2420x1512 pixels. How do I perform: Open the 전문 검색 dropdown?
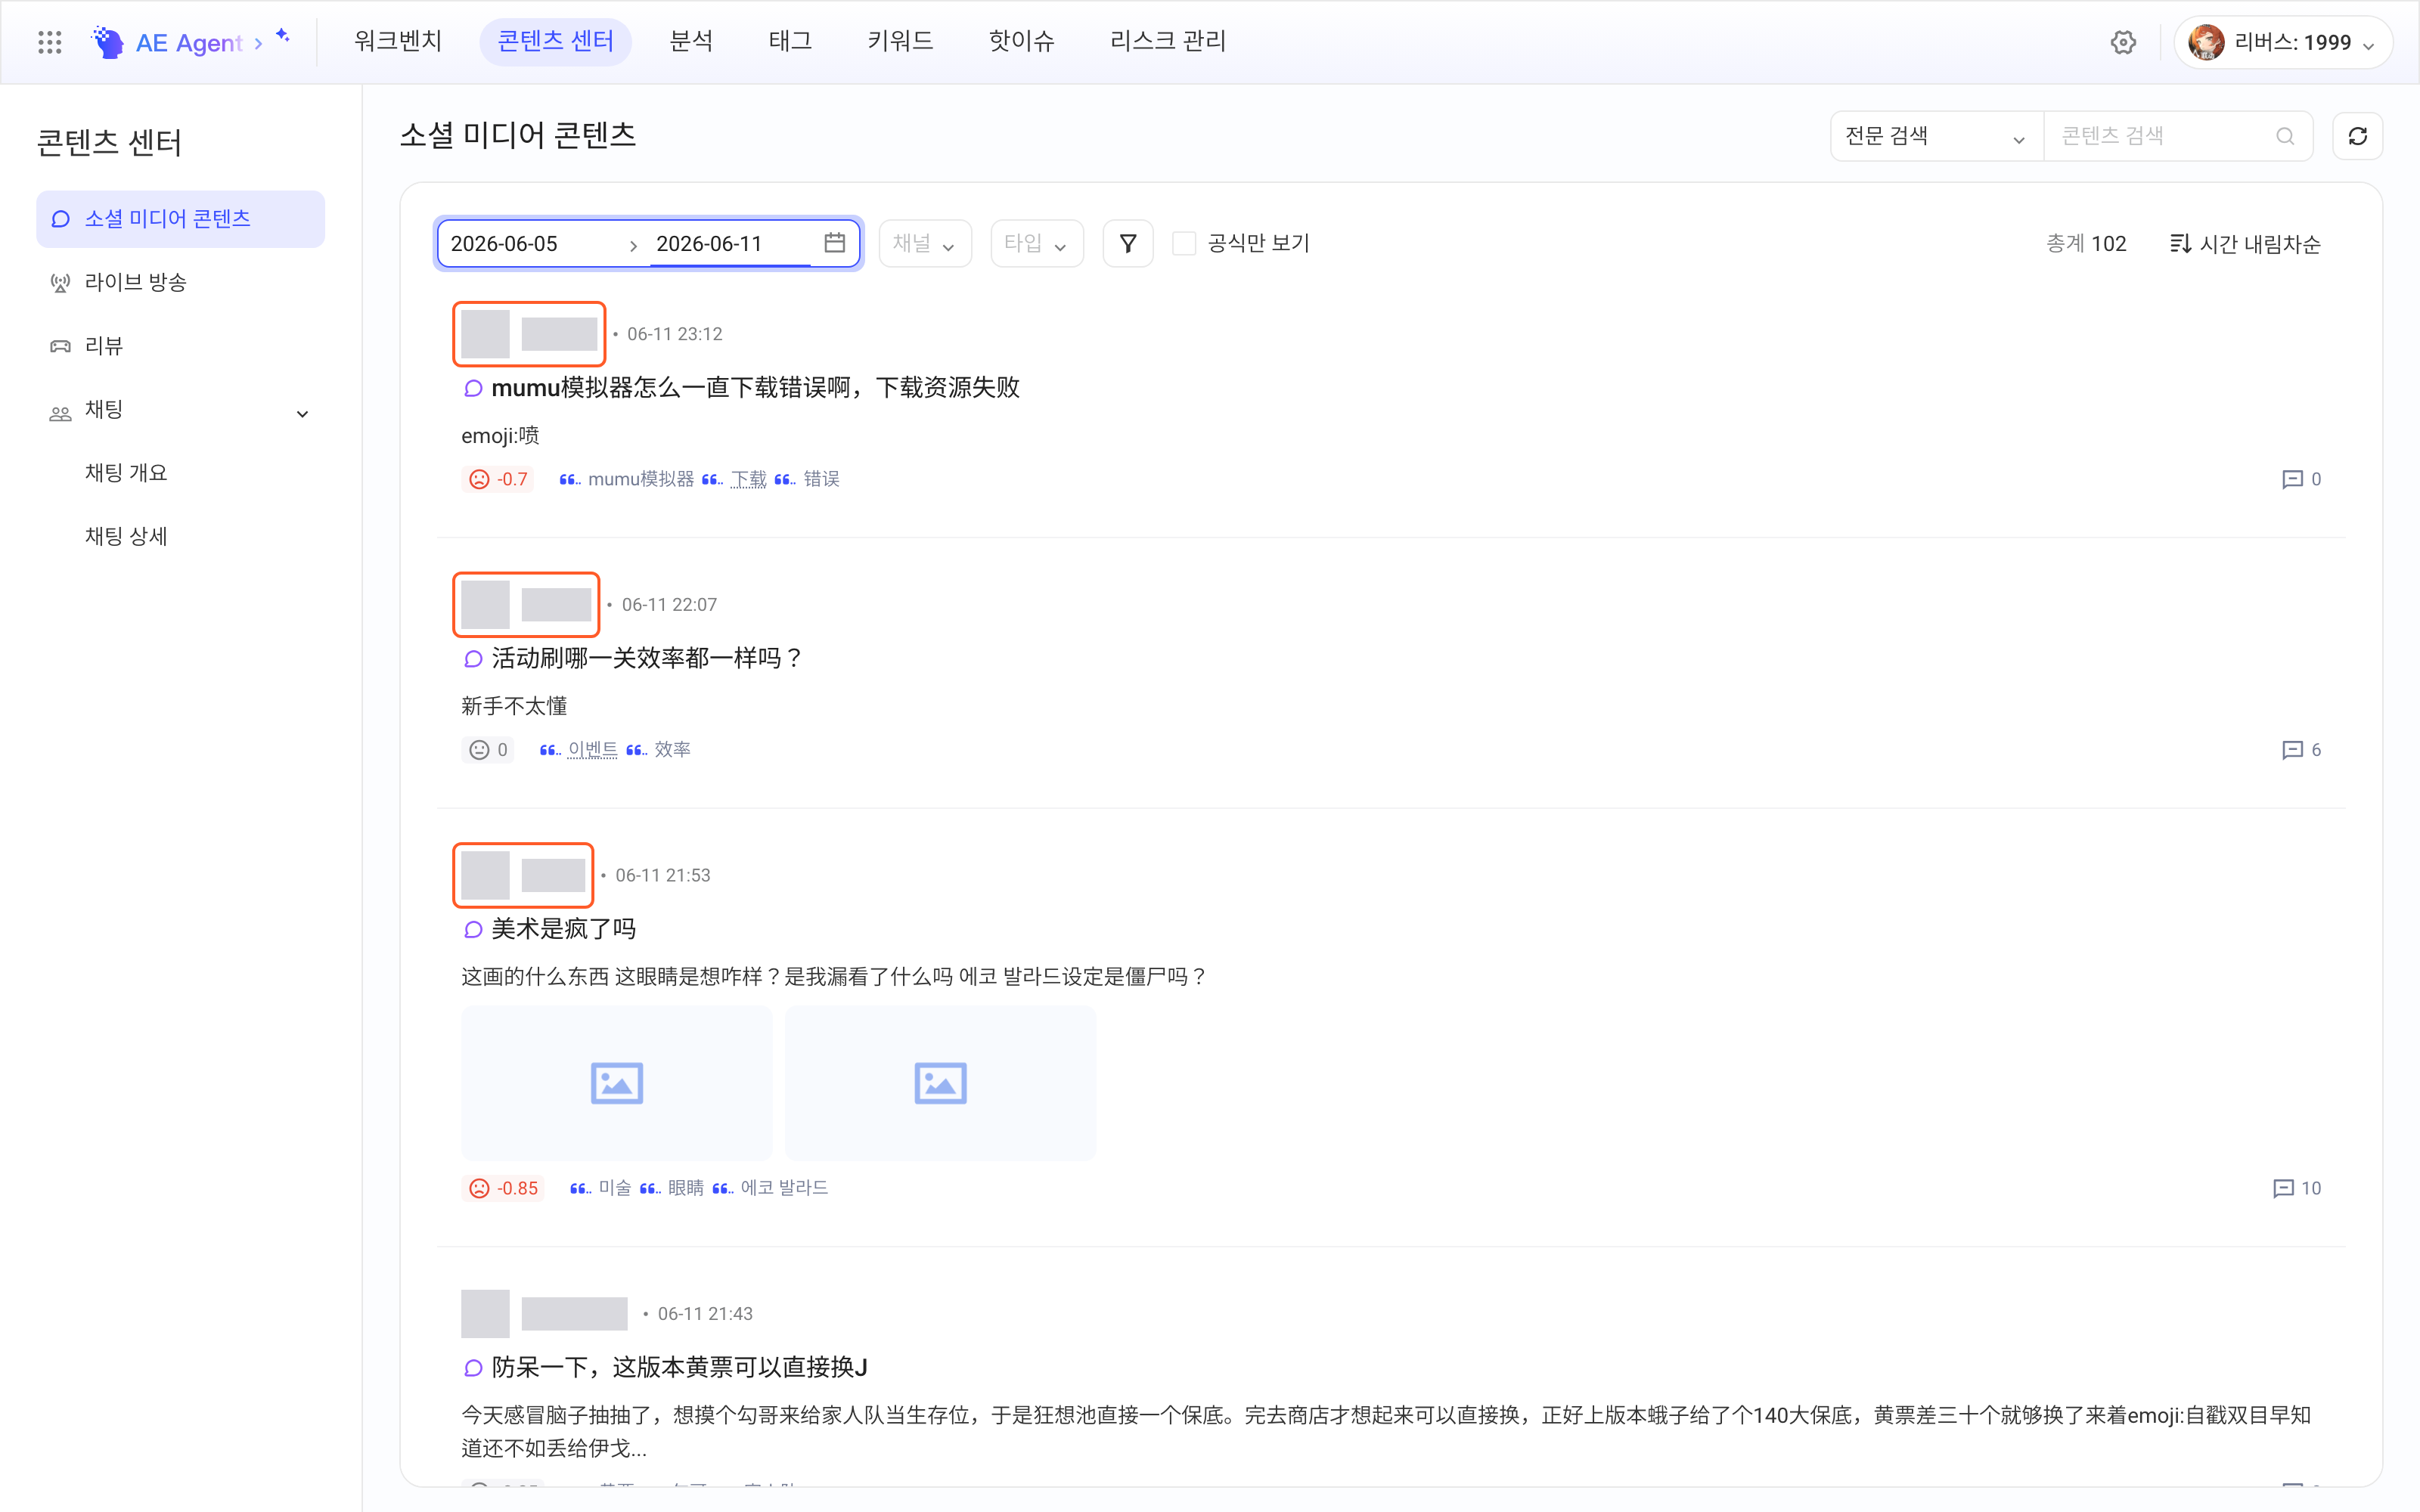click(x=1936, y=136)
